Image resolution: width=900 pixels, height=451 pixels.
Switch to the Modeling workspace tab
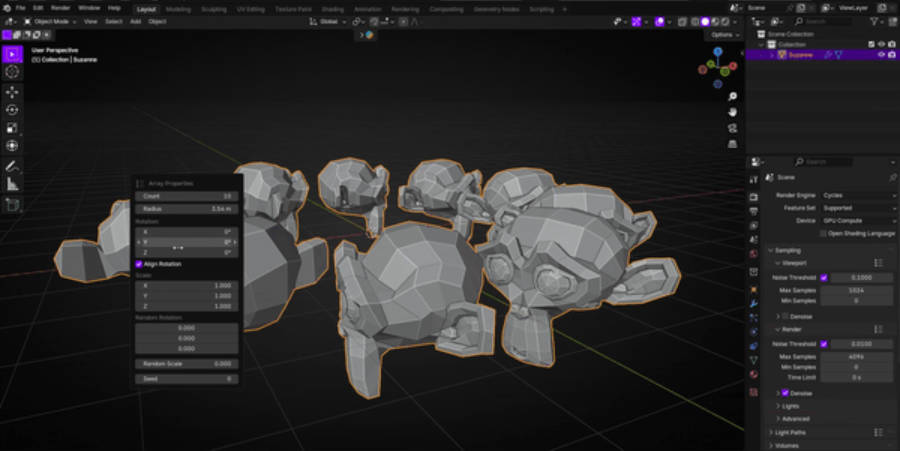click(x=178, y=9)
